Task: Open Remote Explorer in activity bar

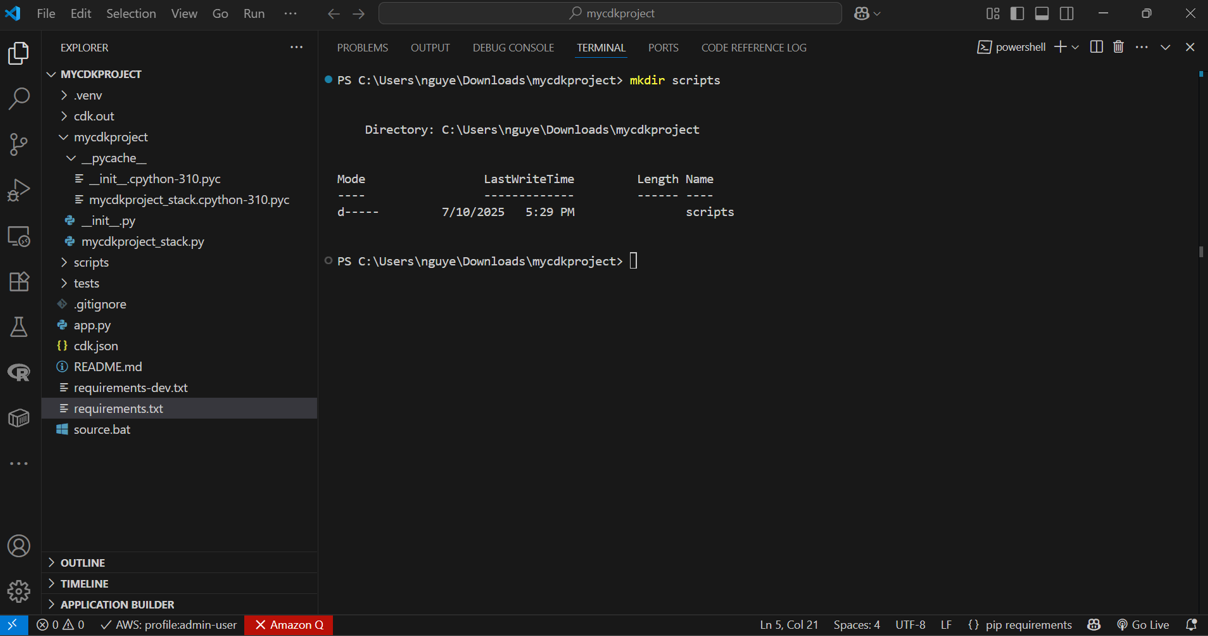Action: (19, 236)
